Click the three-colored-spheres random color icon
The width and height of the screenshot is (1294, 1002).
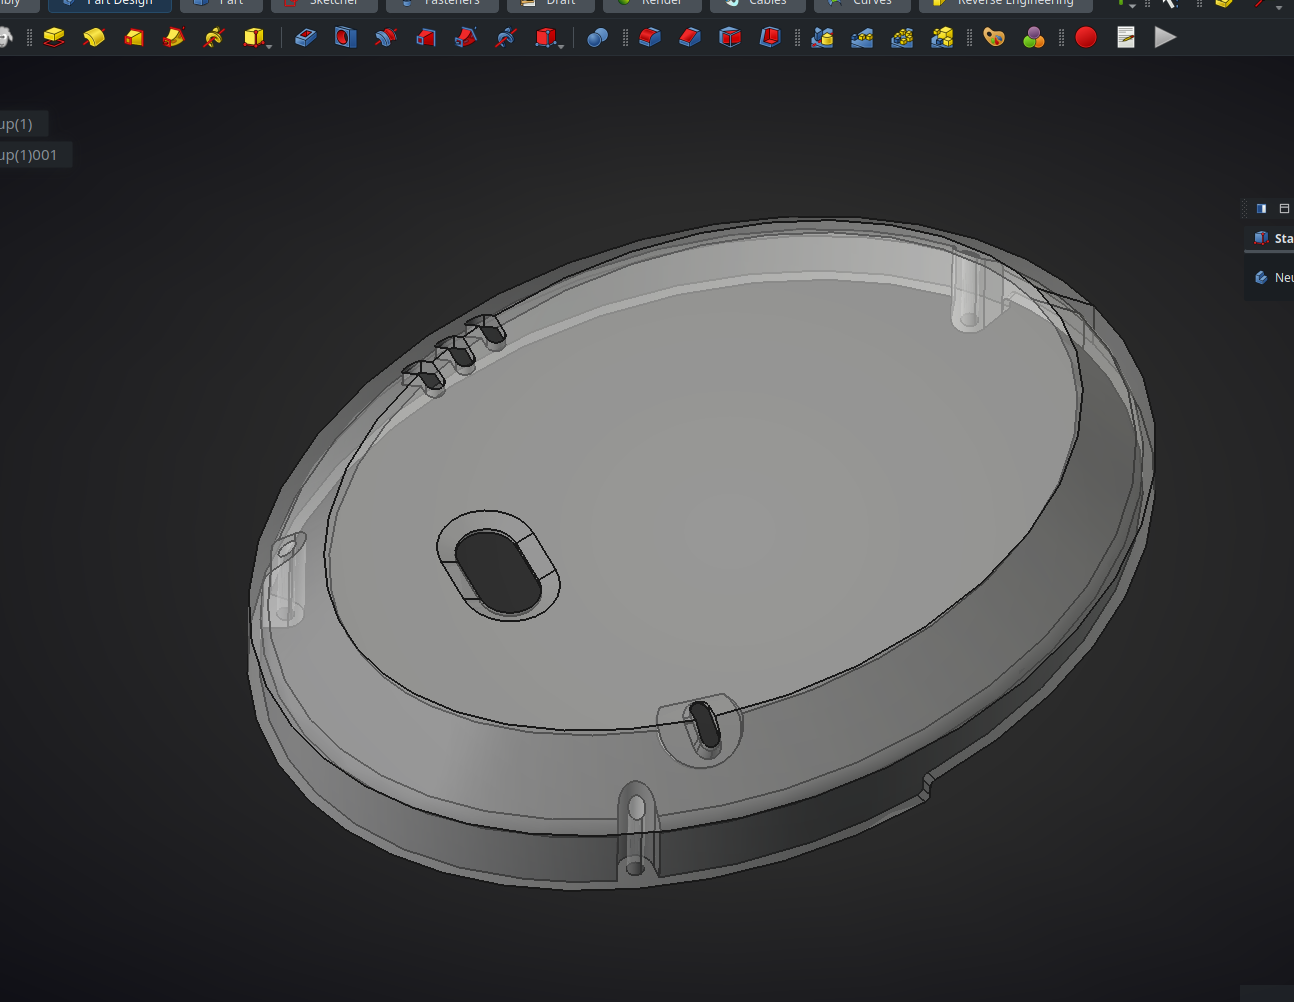1034,38
